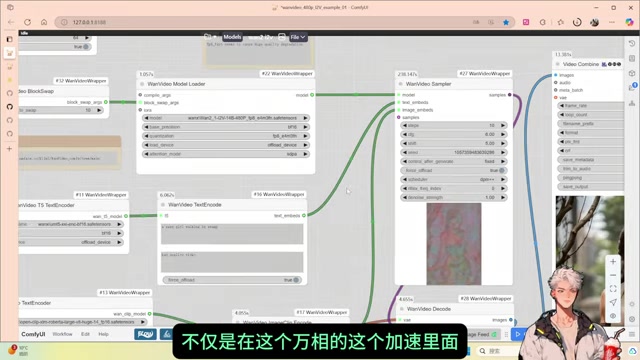Click the browser refresh icon
640x360 pixels.
pos(27,22)
